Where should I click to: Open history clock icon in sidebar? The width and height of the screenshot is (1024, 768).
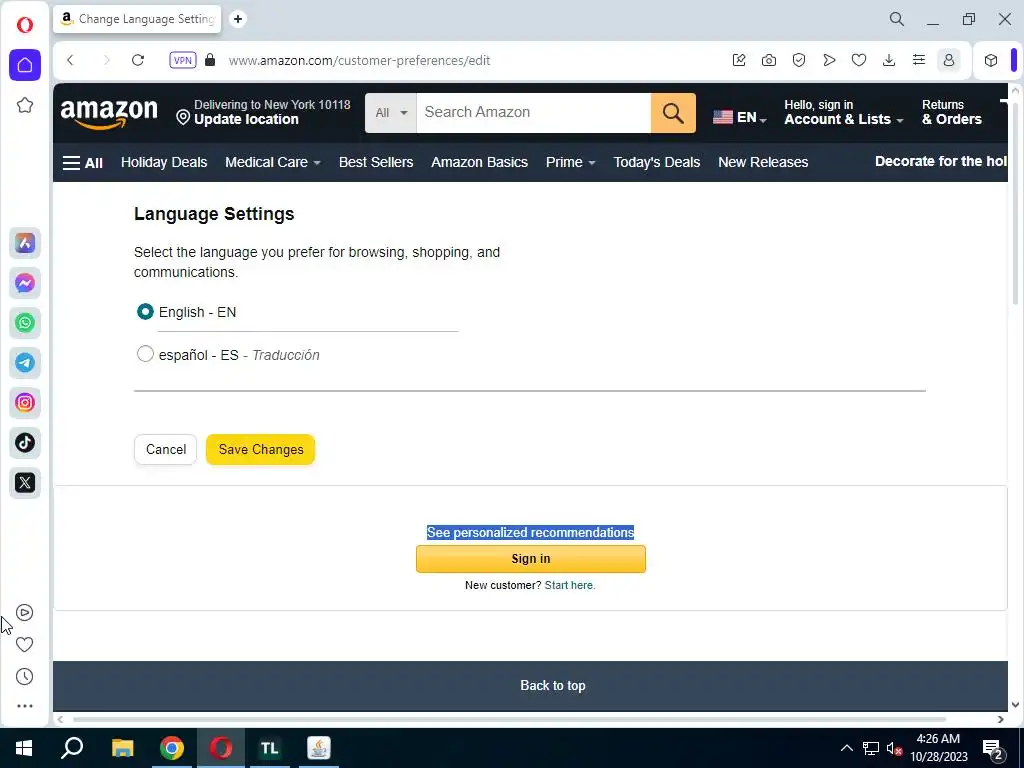click(25, 677)
